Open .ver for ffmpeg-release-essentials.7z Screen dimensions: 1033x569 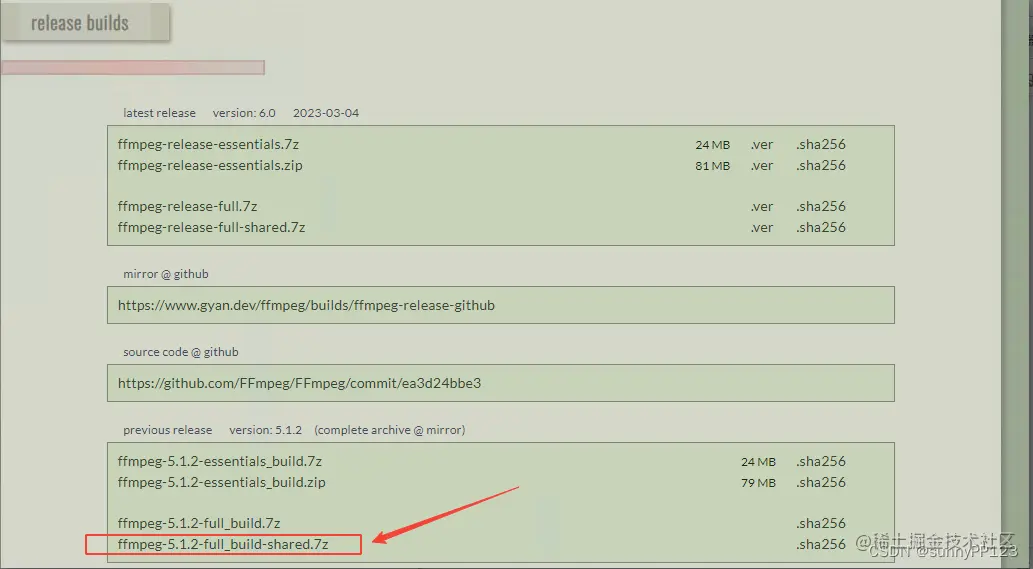tap(762, 145)
